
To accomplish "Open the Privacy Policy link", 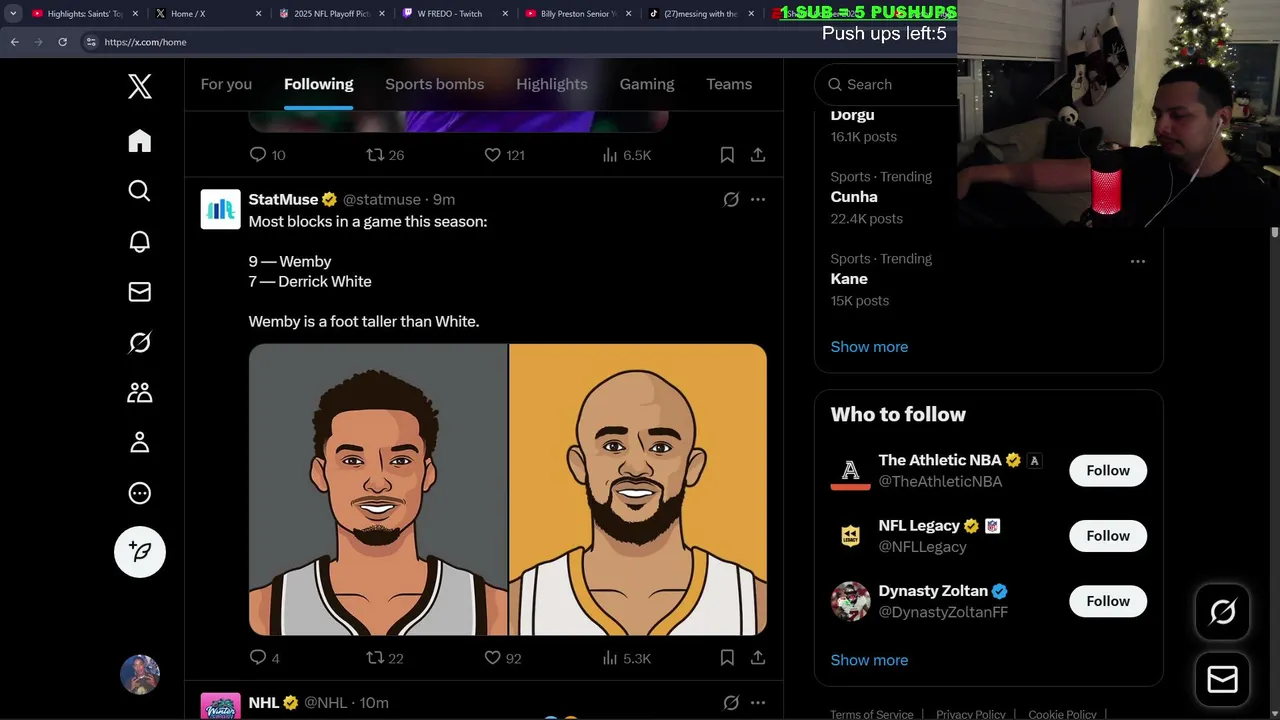I will pyautogui.click(x=971, y=714).
